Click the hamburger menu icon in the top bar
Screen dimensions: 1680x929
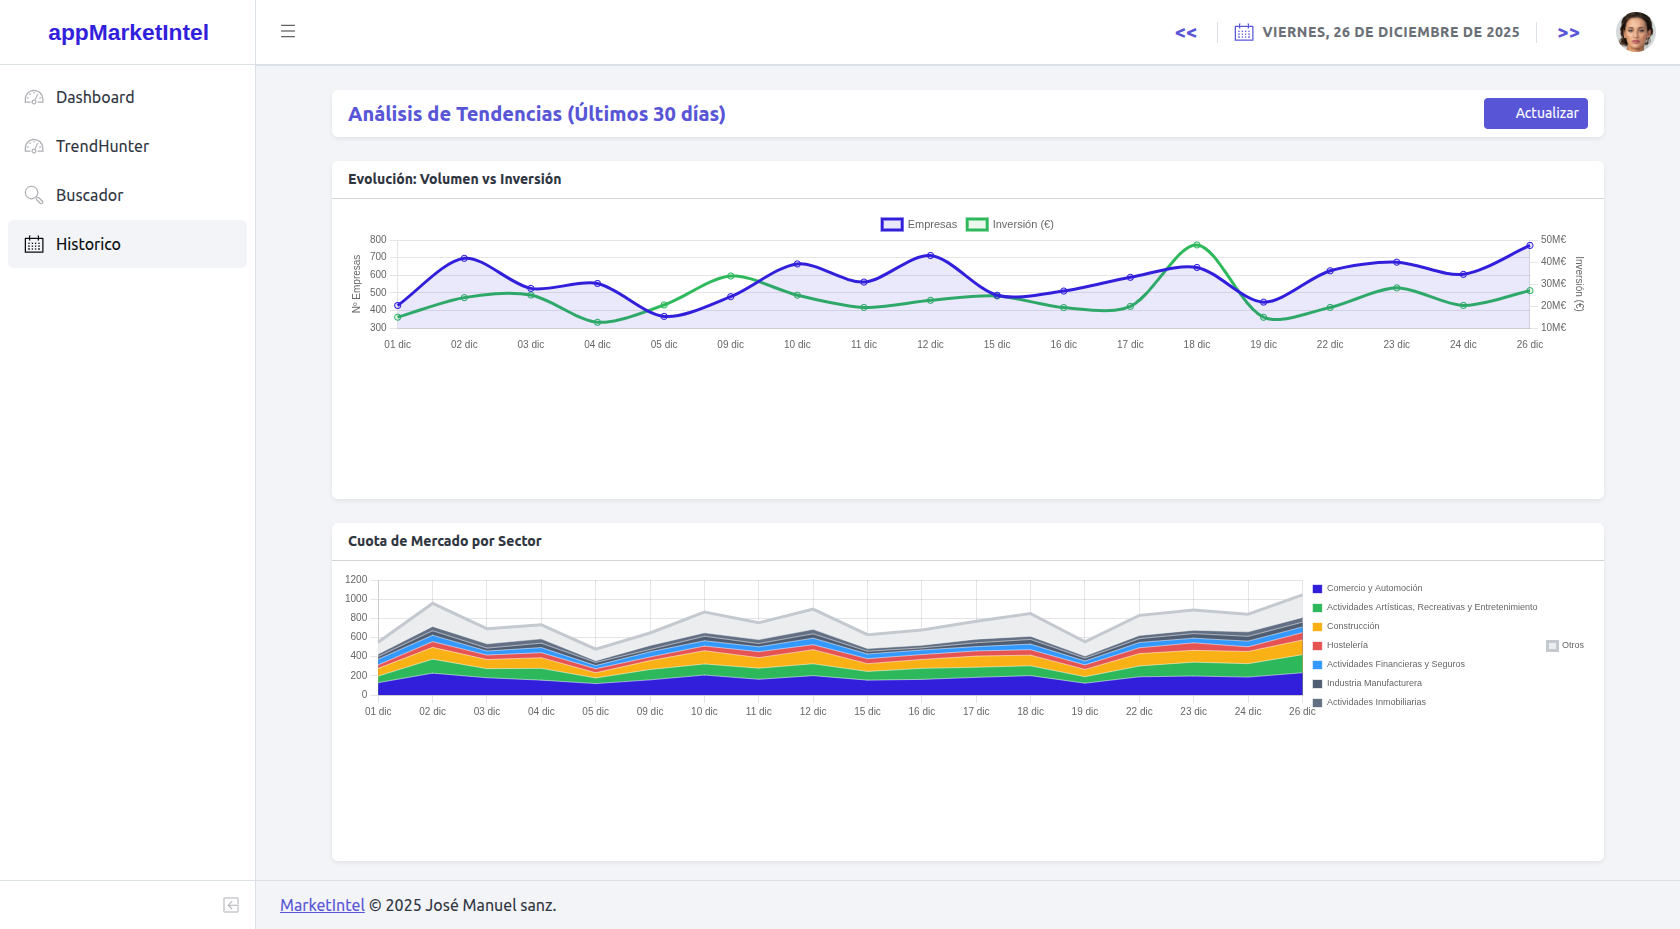288,31
